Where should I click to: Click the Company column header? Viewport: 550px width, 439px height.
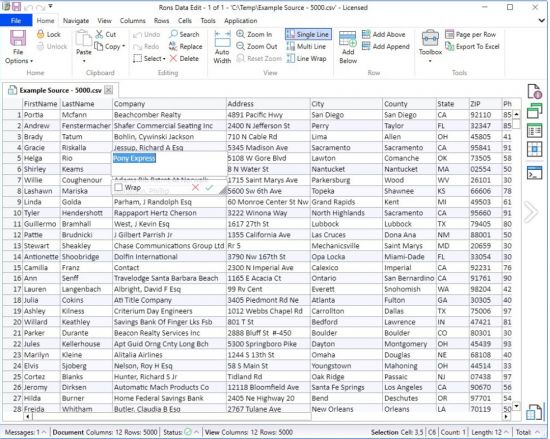click(x=169, y=104)
